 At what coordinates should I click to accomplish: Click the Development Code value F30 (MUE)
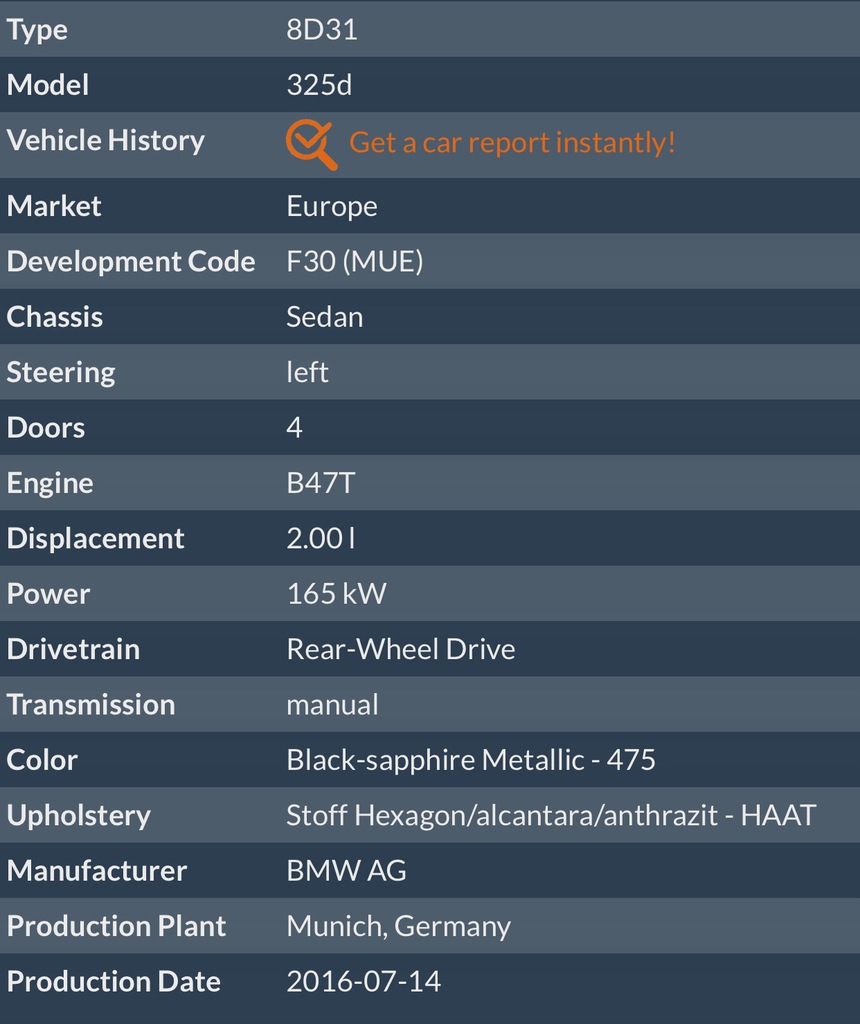(x=355, y=261)
